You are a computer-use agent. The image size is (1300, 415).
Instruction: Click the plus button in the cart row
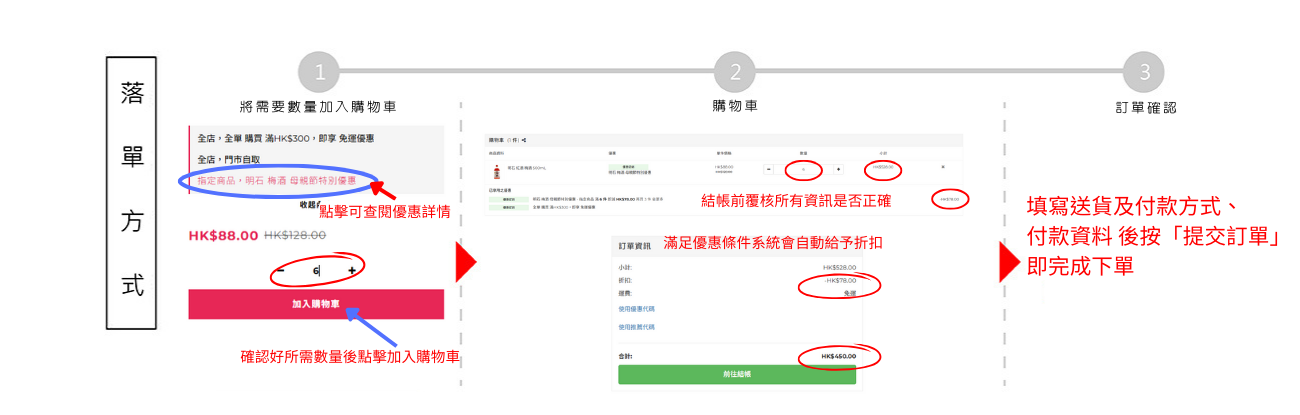pos(838,169)
